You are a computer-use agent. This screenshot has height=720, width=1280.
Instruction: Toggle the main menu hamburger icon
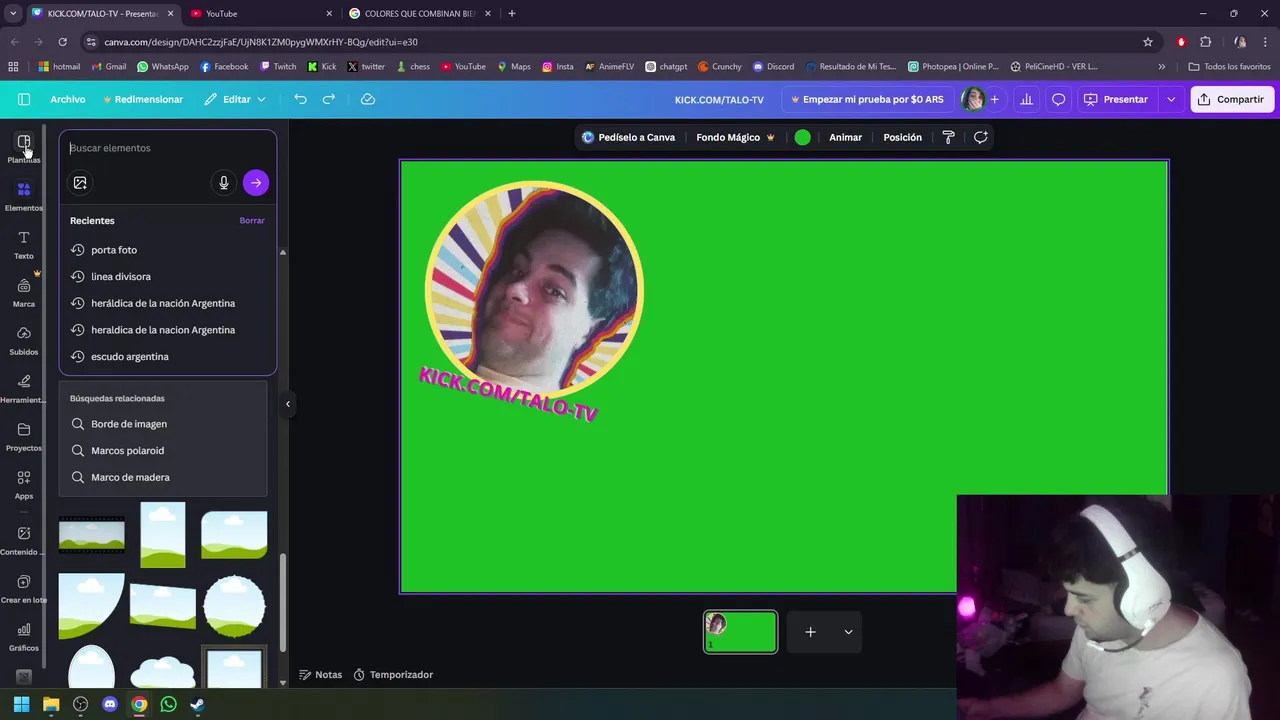click(24, 99)
